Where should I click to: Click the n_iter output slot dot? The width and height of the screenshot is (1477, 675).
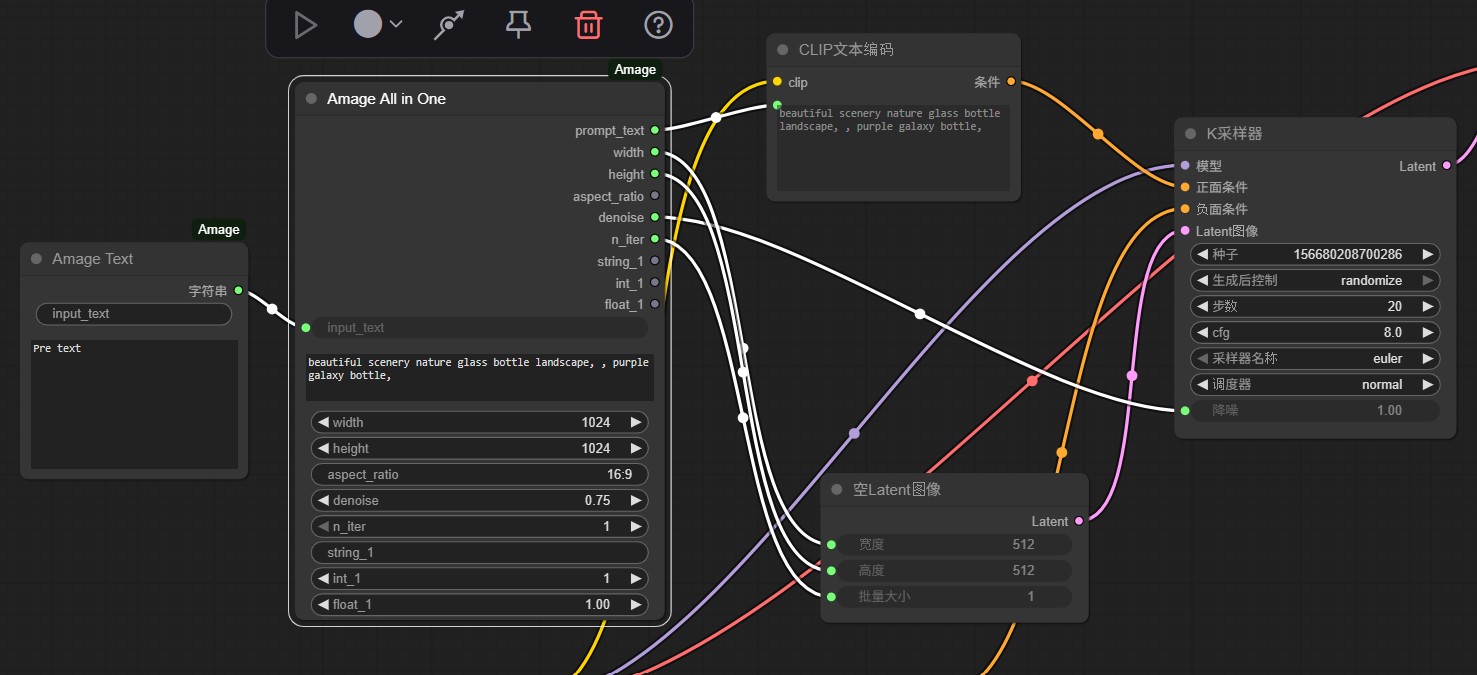tap(655, 239)
